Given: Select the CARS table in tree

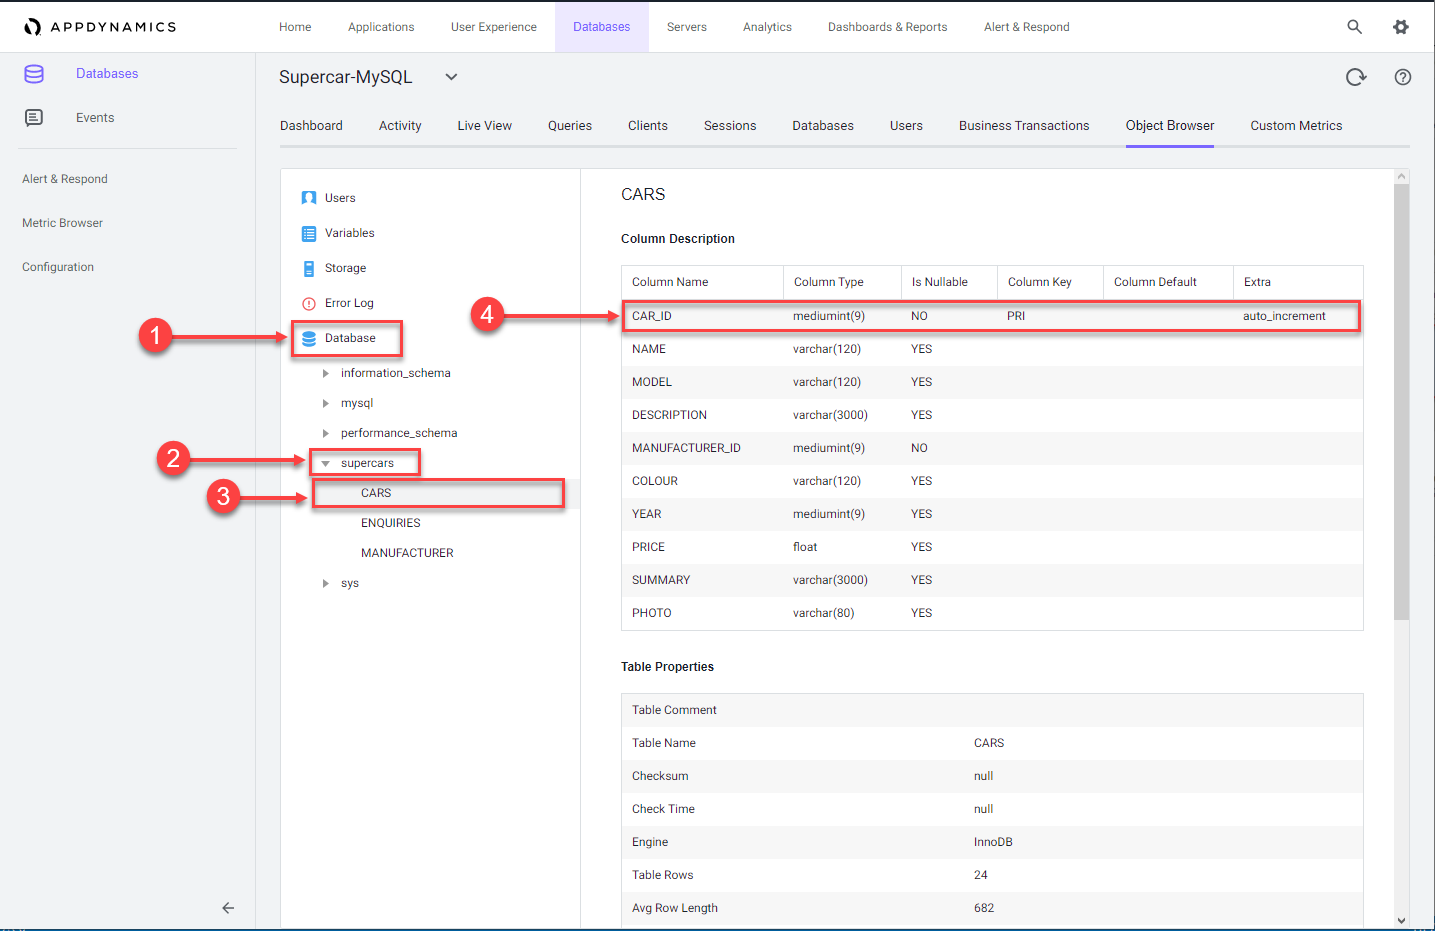Looking at the screenshot, I should click(376, 493).
